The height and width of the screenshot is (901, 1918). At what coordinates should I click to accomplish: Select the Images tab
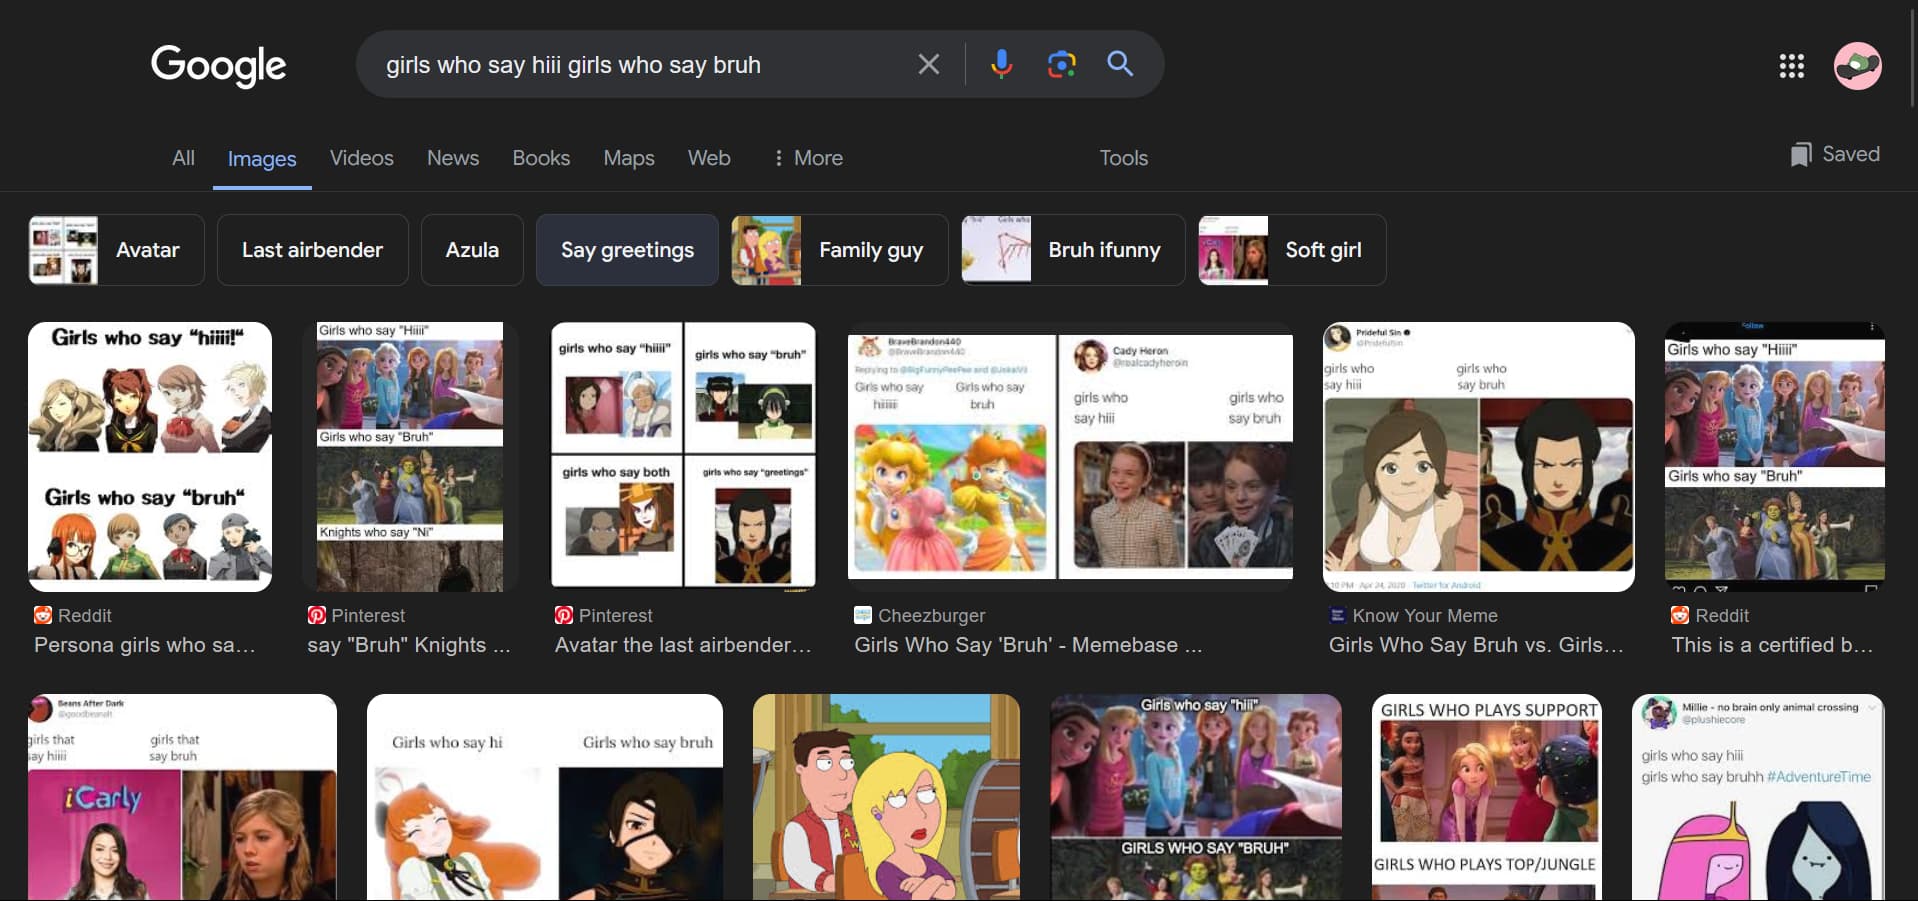(x=262, y=158)
